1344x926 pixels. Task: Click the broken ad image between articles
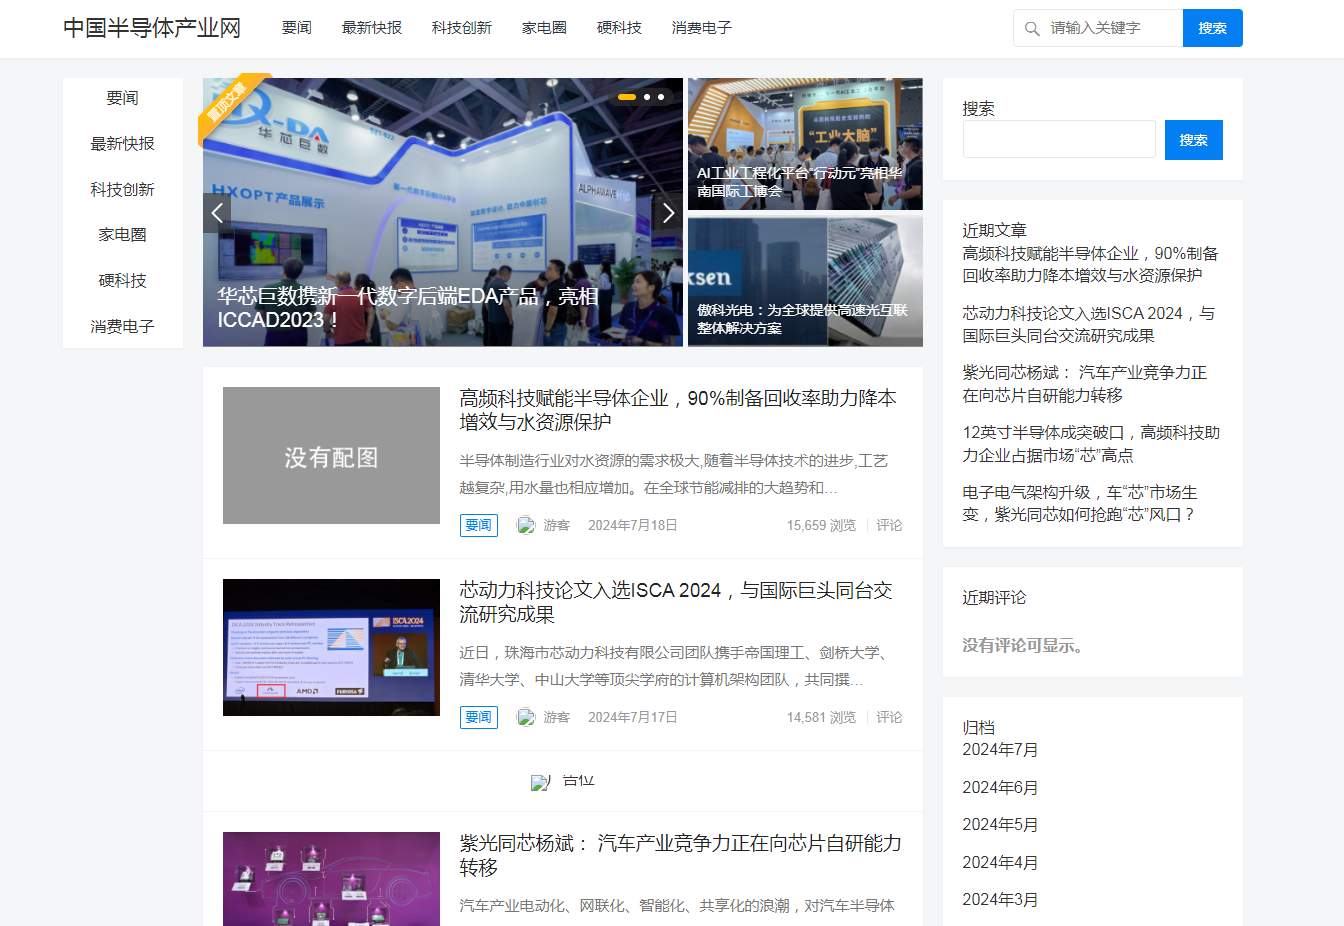[562, 781]
